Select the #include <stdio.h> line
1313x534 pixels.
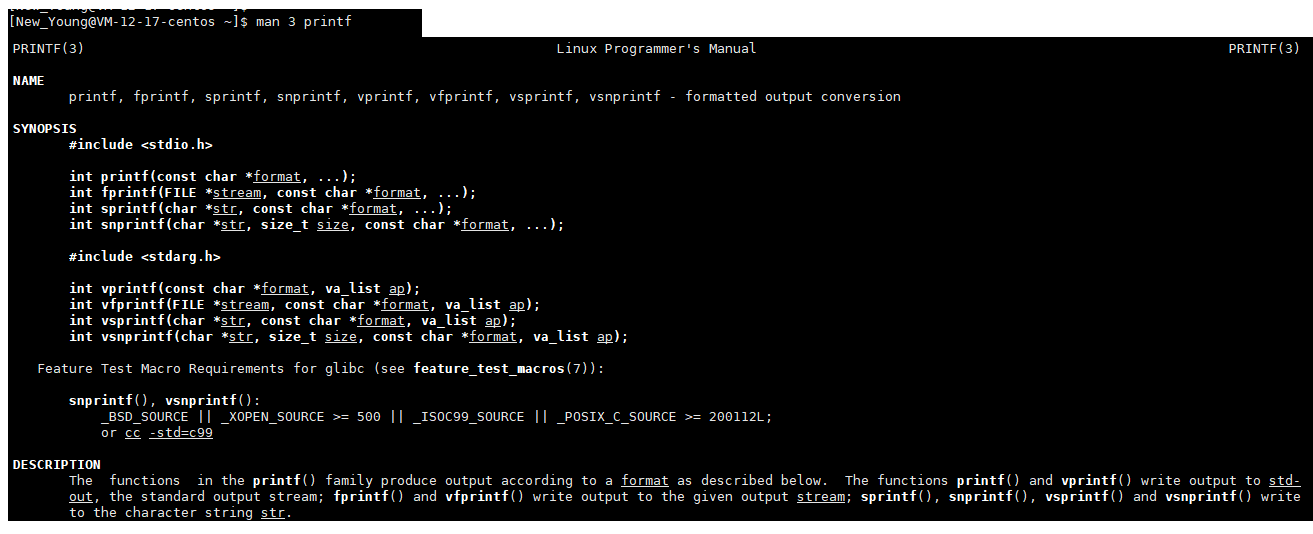(140, 145)
